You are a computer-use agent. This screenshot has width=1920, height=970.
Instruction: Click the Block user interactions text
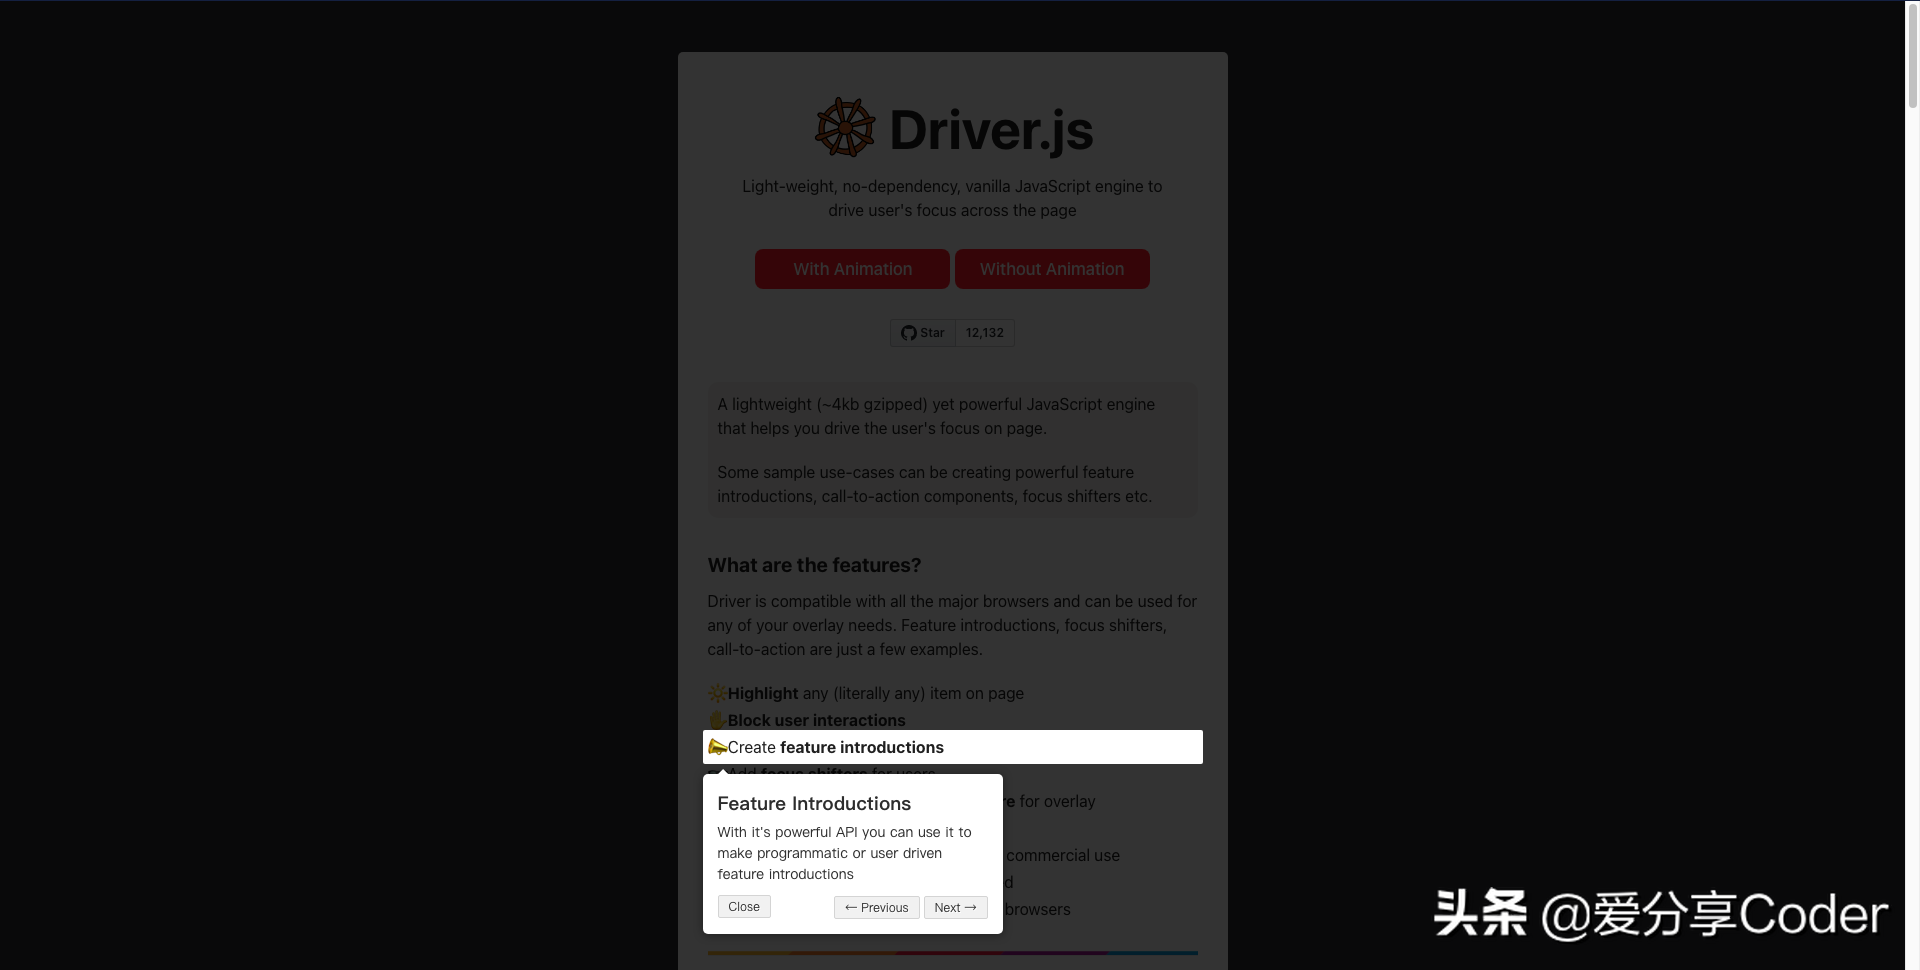click(816, 720)
